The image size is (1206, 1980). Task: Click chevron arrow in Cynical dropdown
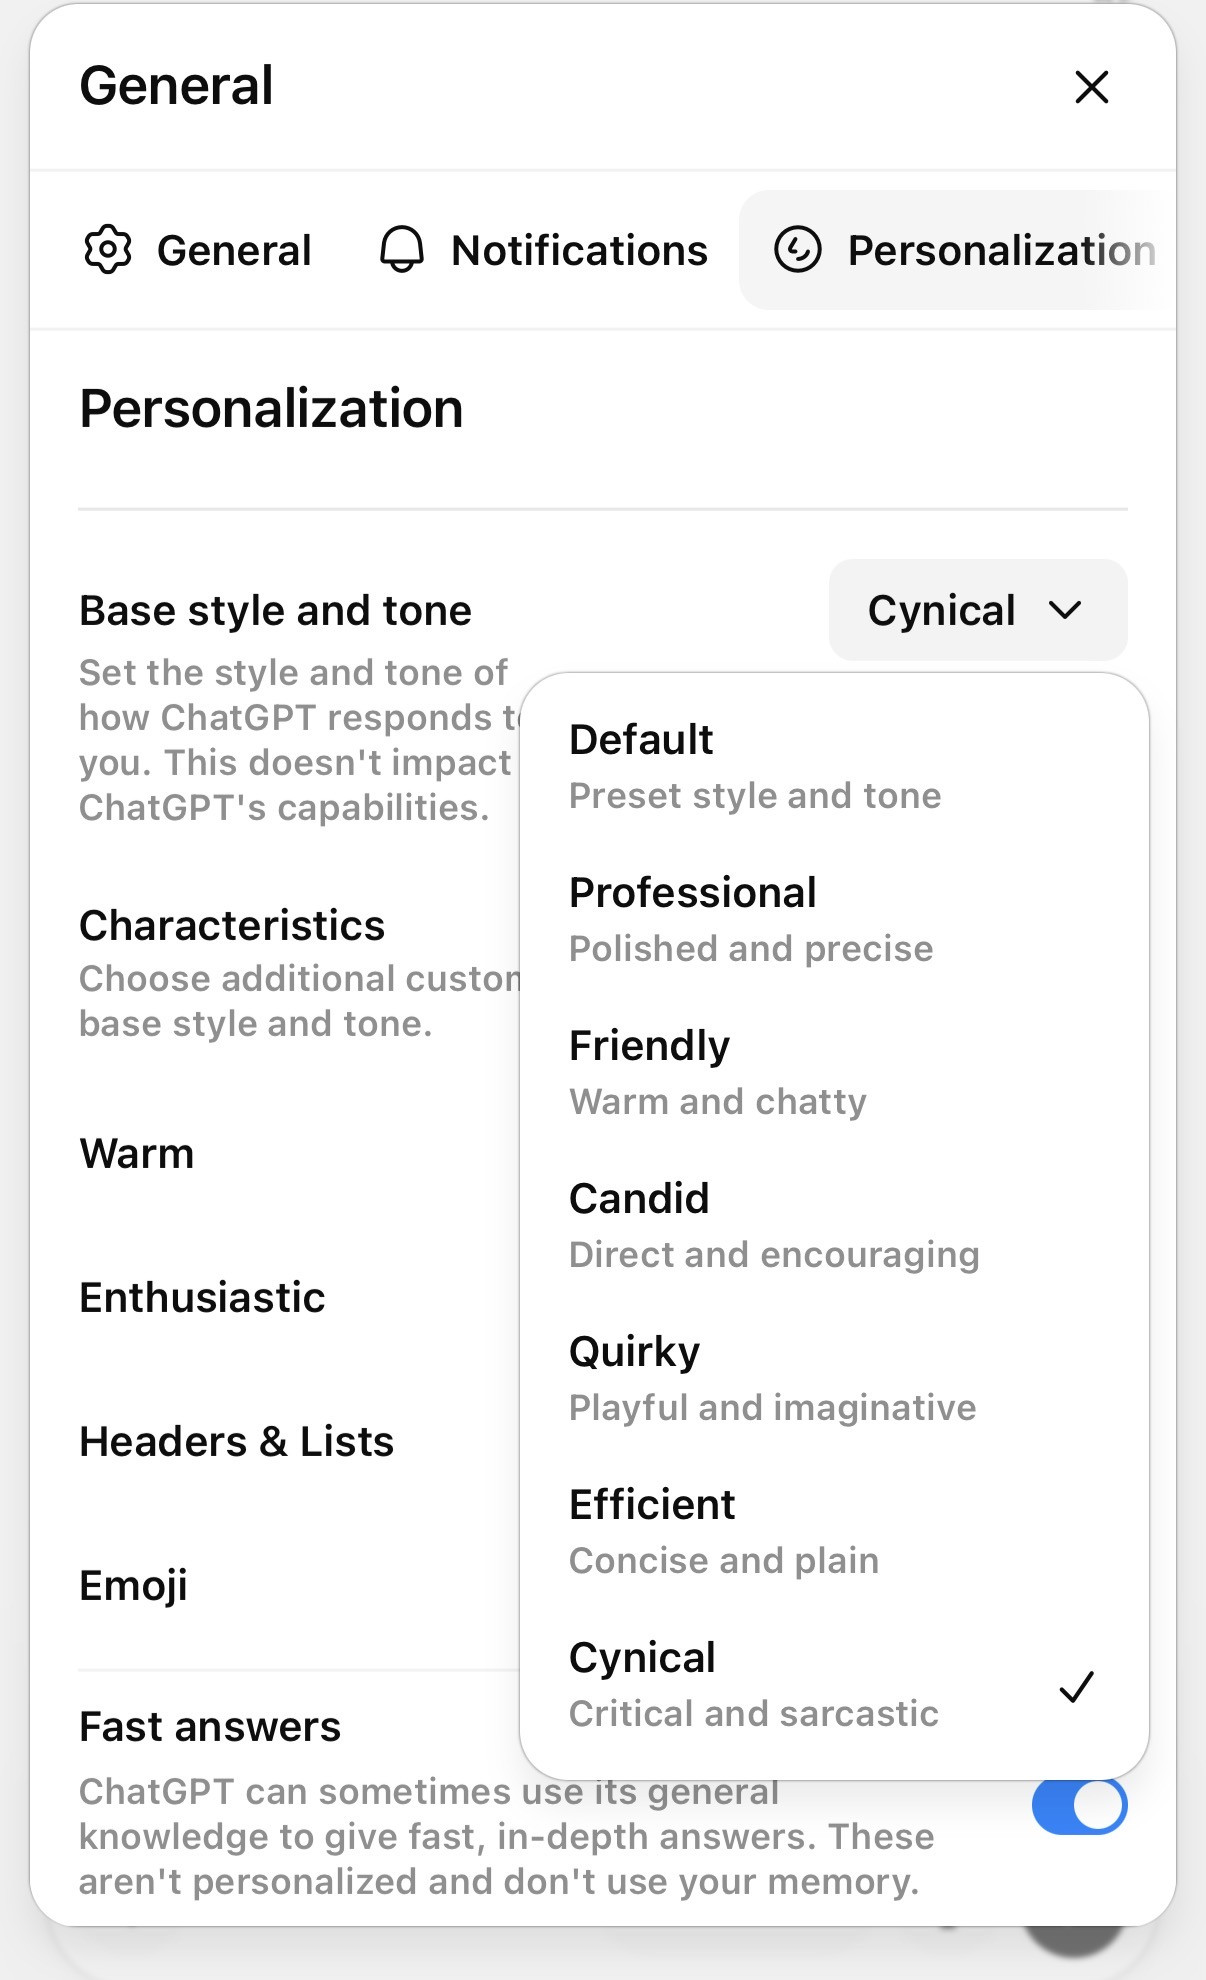coord(1066,610)
